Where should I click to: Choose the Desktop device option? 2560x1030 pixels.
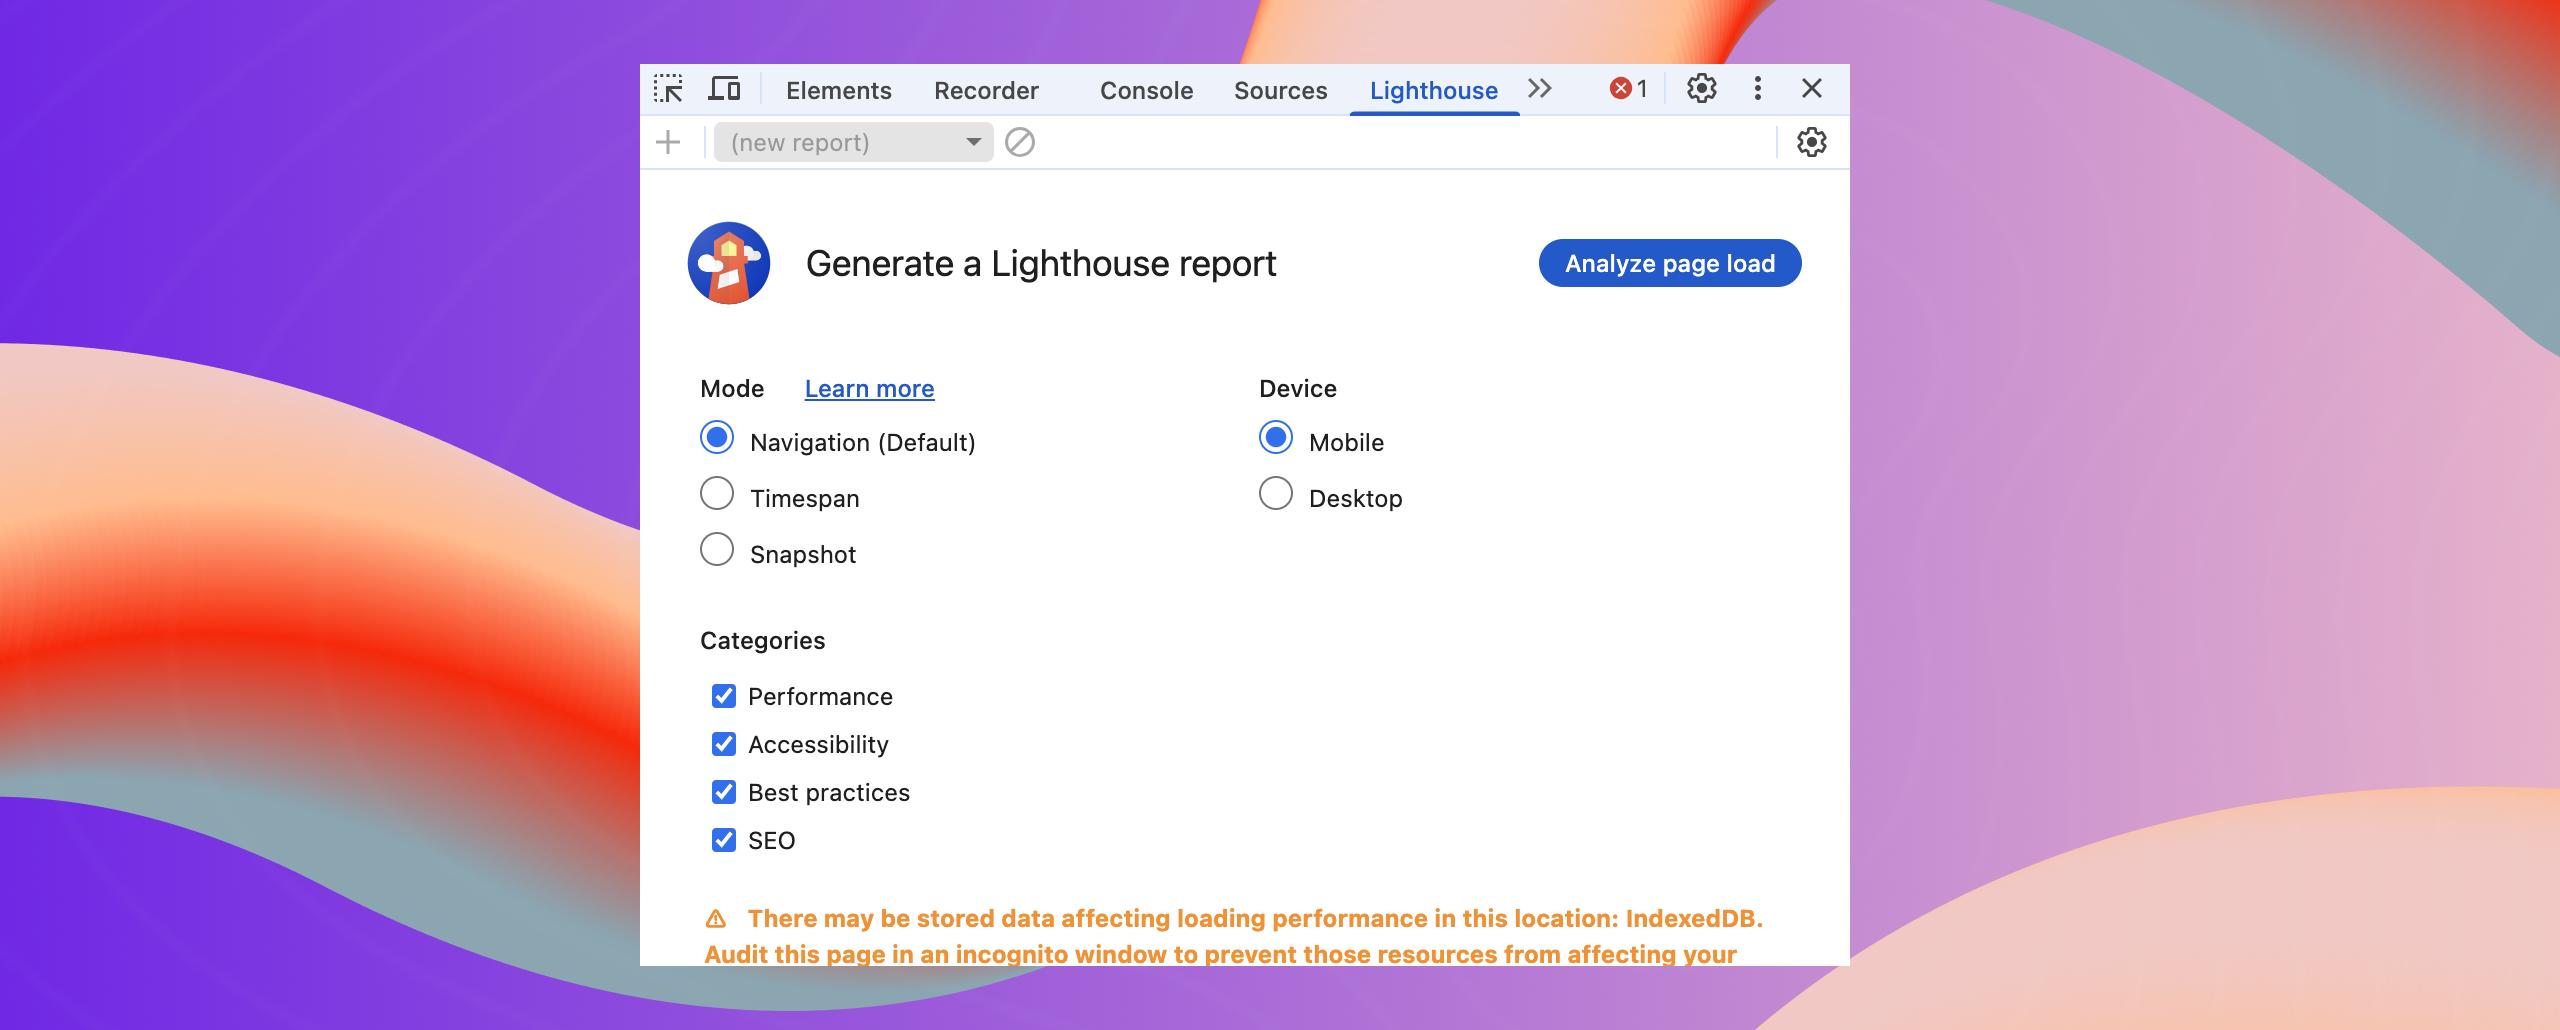coord(1276,494)
